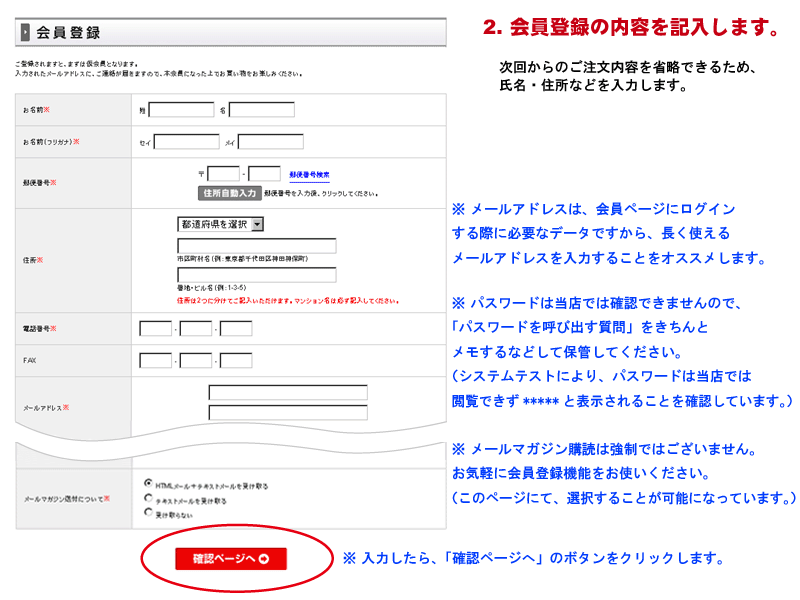Image resolution: width=800 pixels, height=600 pixels.
Task: Click the upper メールアドレス input field
Action: 288,392
